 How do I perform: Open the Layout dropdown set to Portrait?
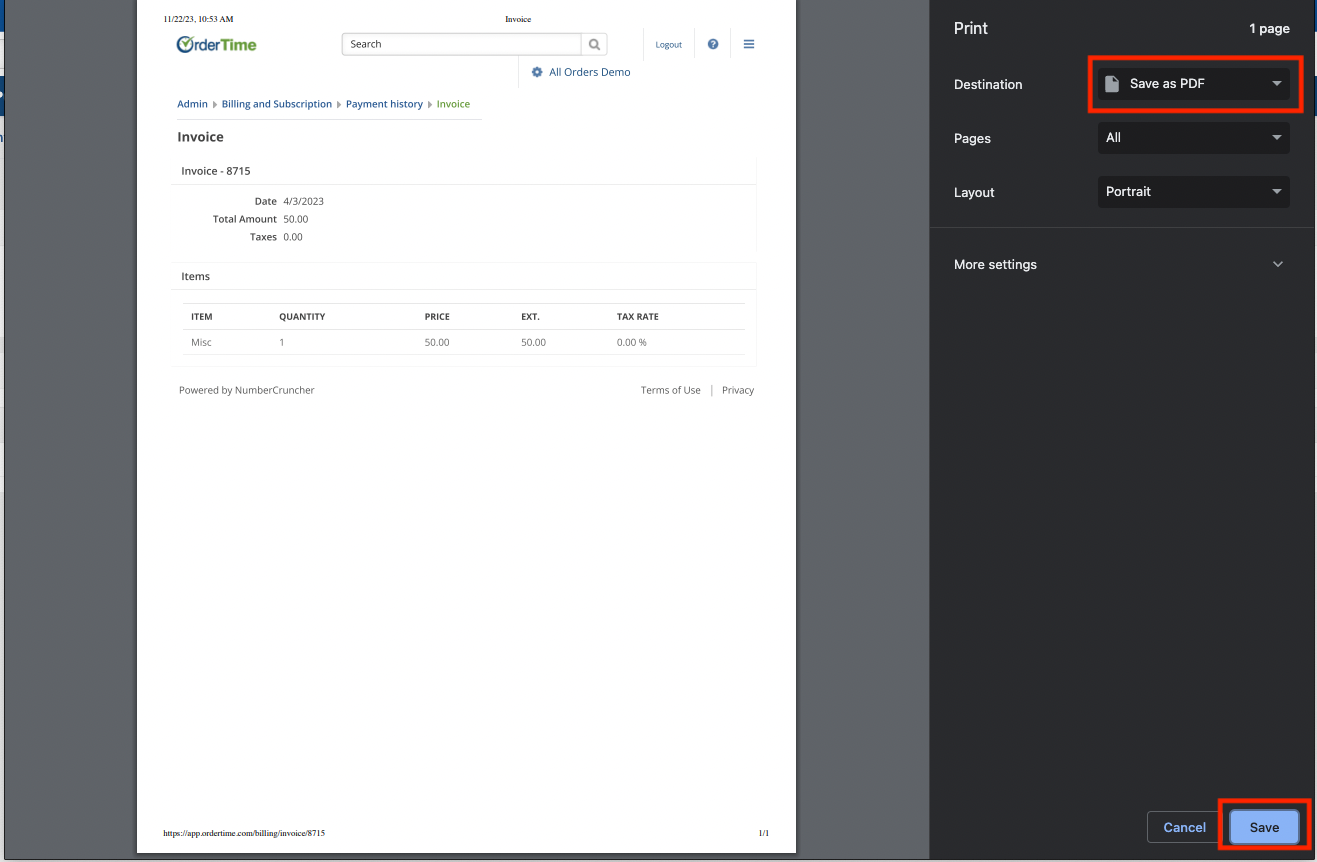[x=1194, y=192]
